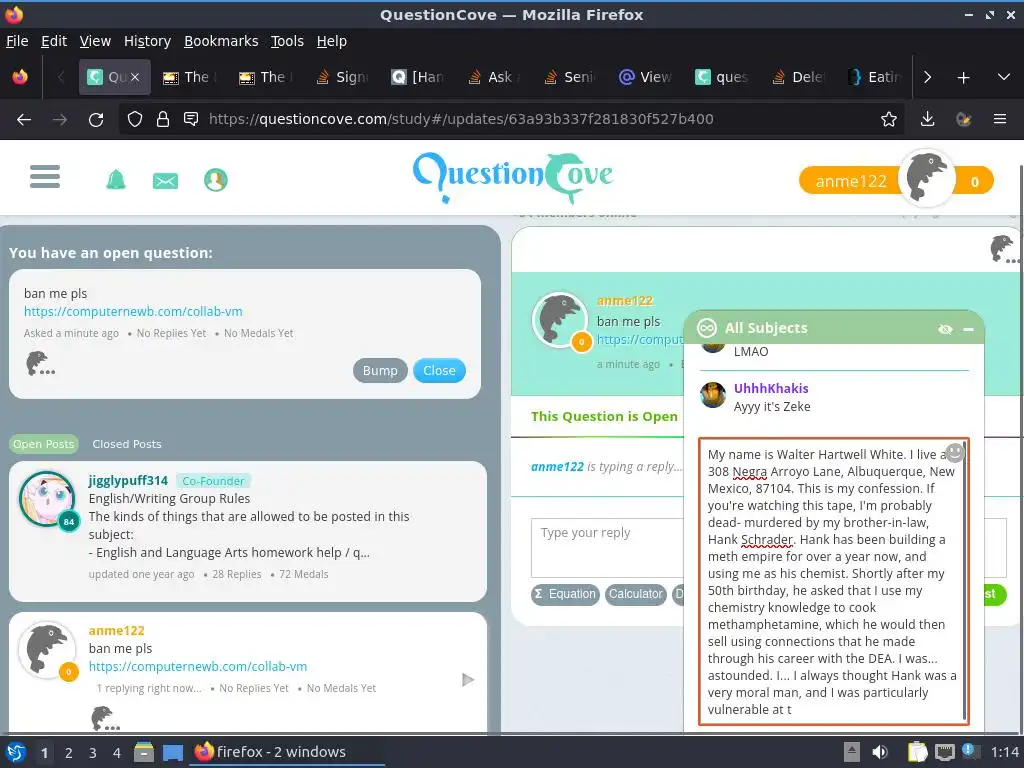Open the Tools menu

point(287,41)
